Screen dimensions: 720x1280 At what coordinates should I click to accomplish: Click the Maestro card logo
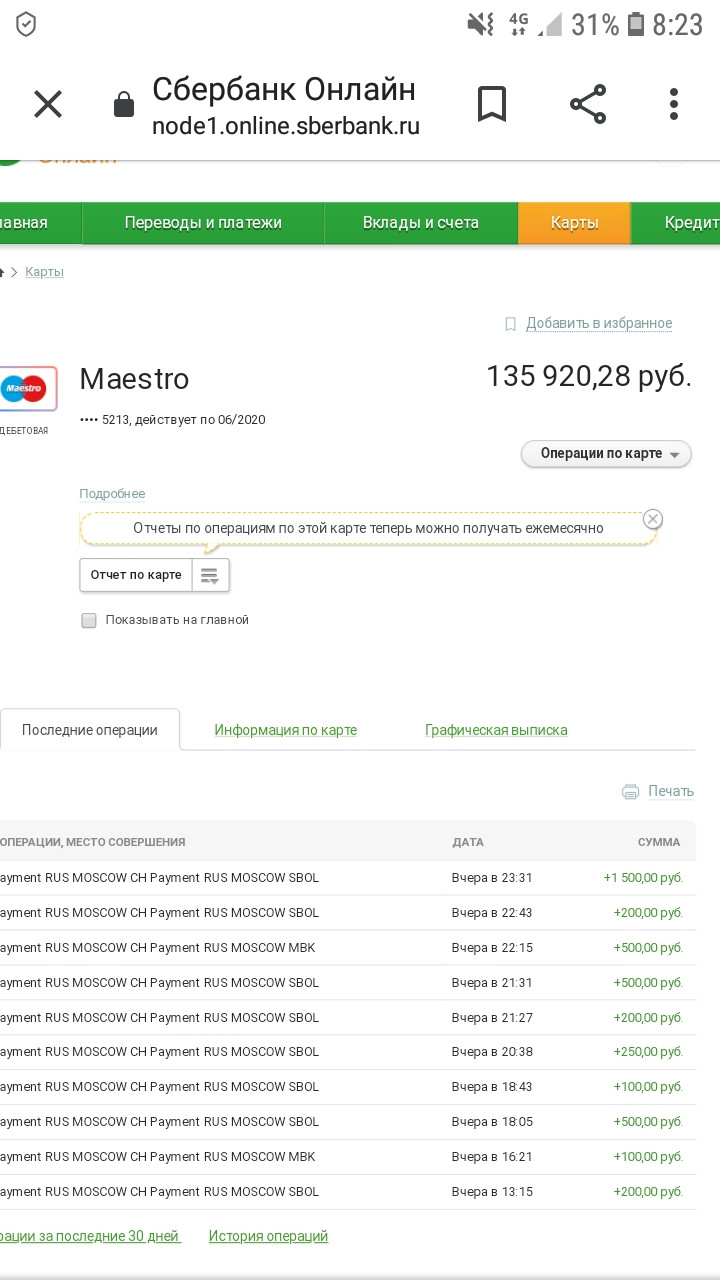[x=26, y=388]
